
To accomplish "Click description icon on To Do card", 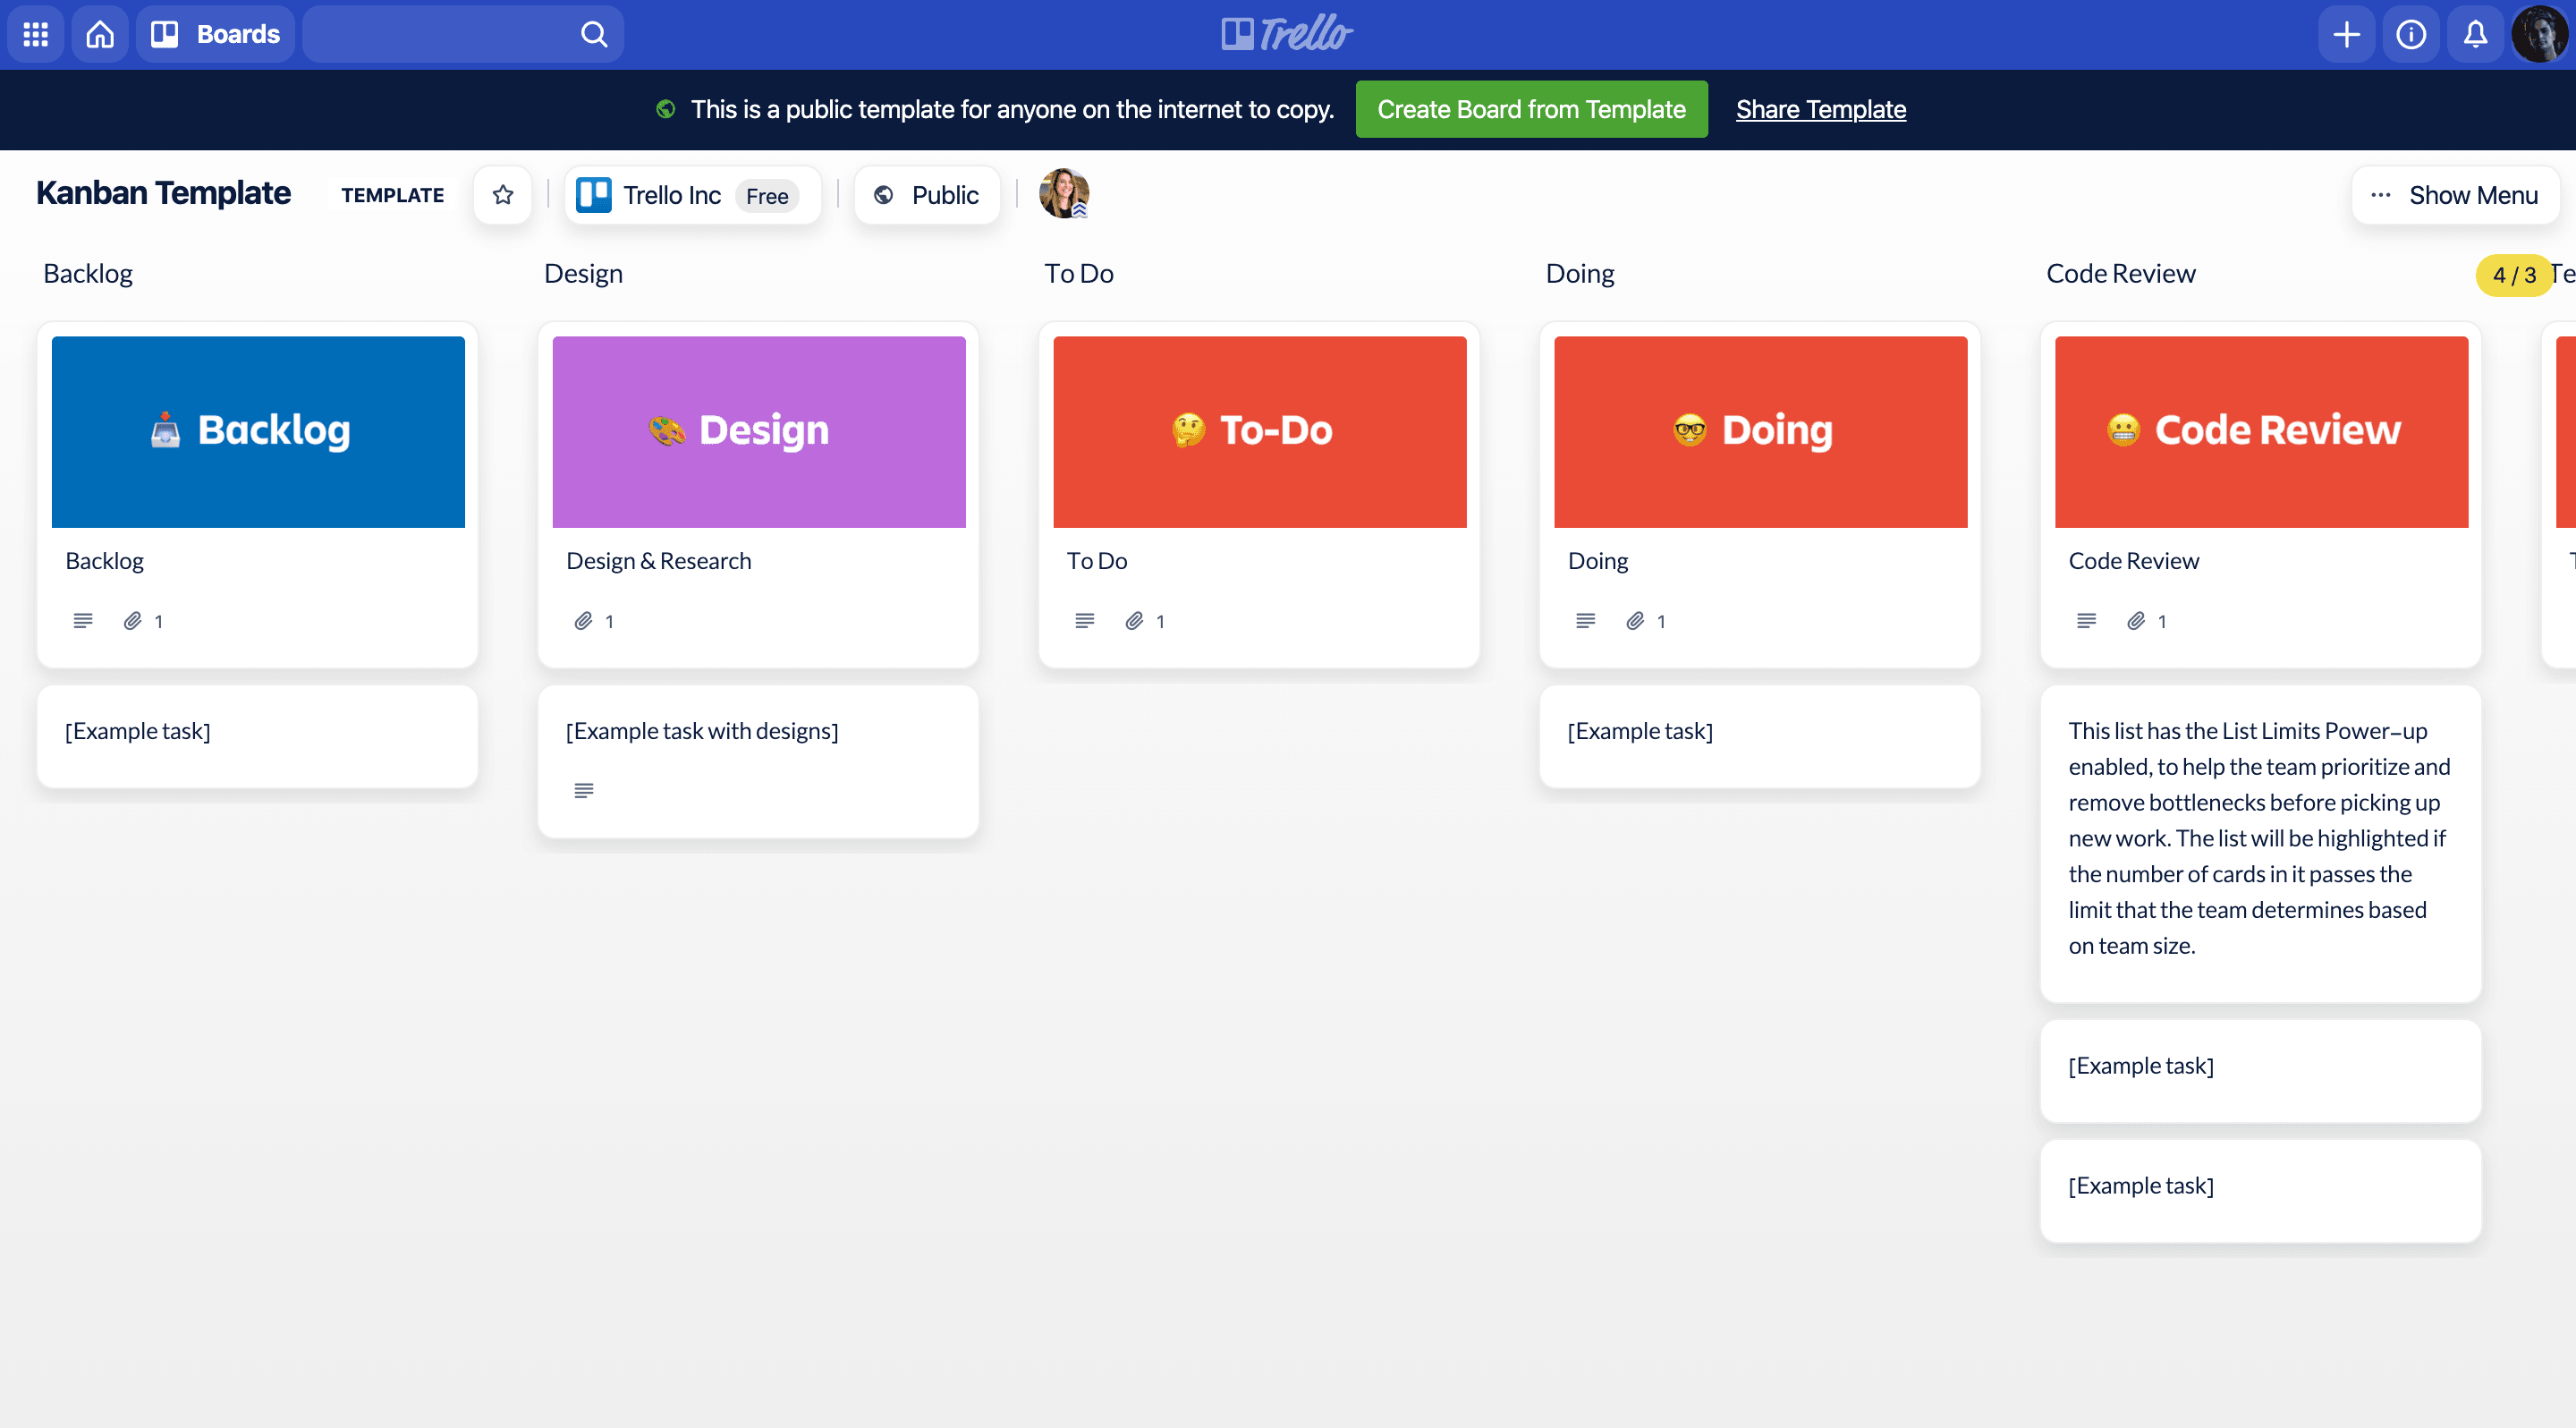I will coord(1084,621).
